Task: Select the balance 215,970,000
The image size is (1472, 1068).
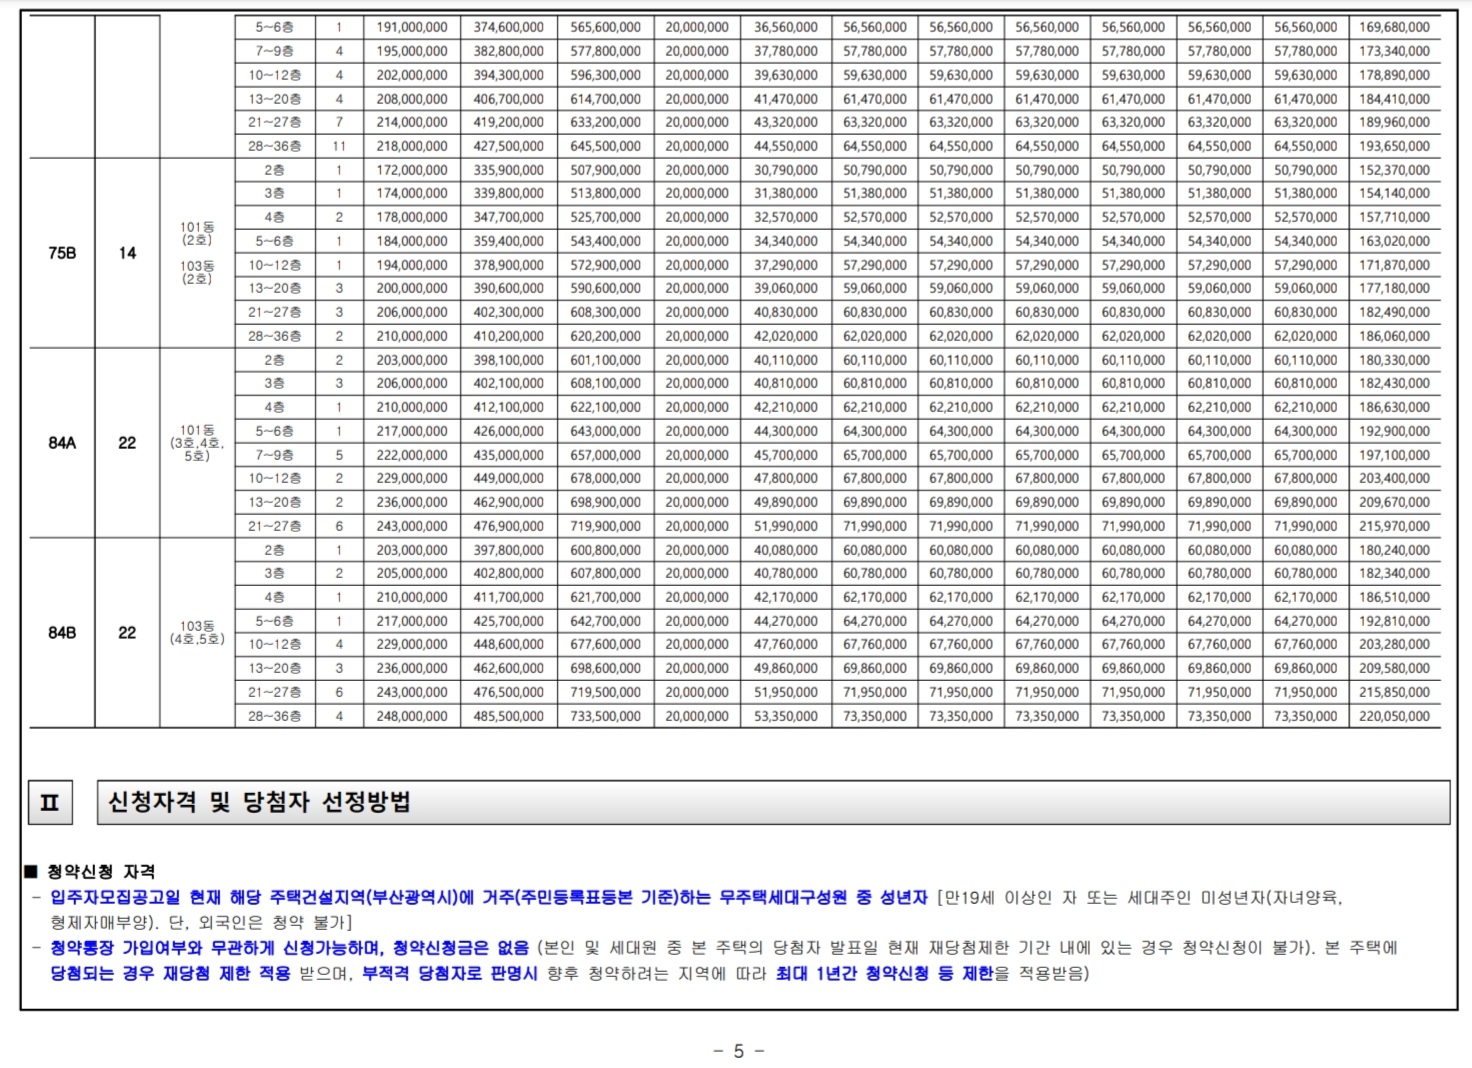Action: click(x=1394, y=526)
